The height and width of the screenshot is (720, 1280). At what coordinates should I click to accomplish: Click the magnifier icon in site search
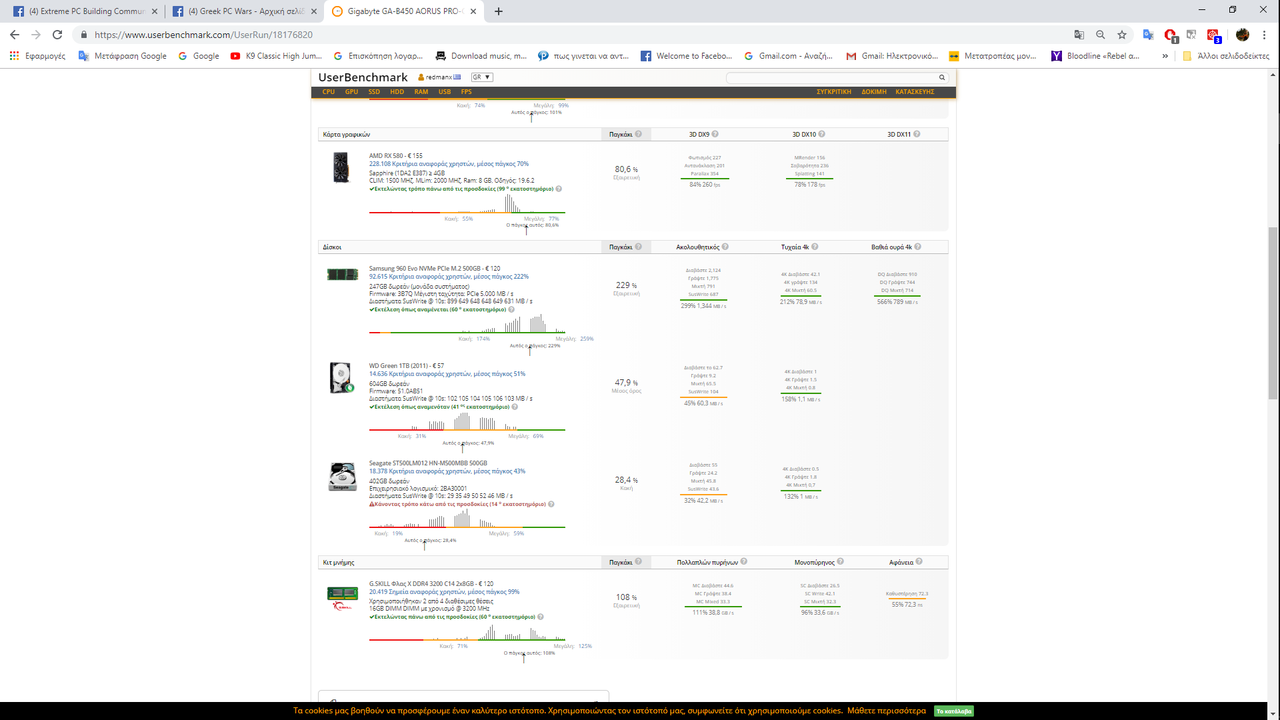pos(942,77)
